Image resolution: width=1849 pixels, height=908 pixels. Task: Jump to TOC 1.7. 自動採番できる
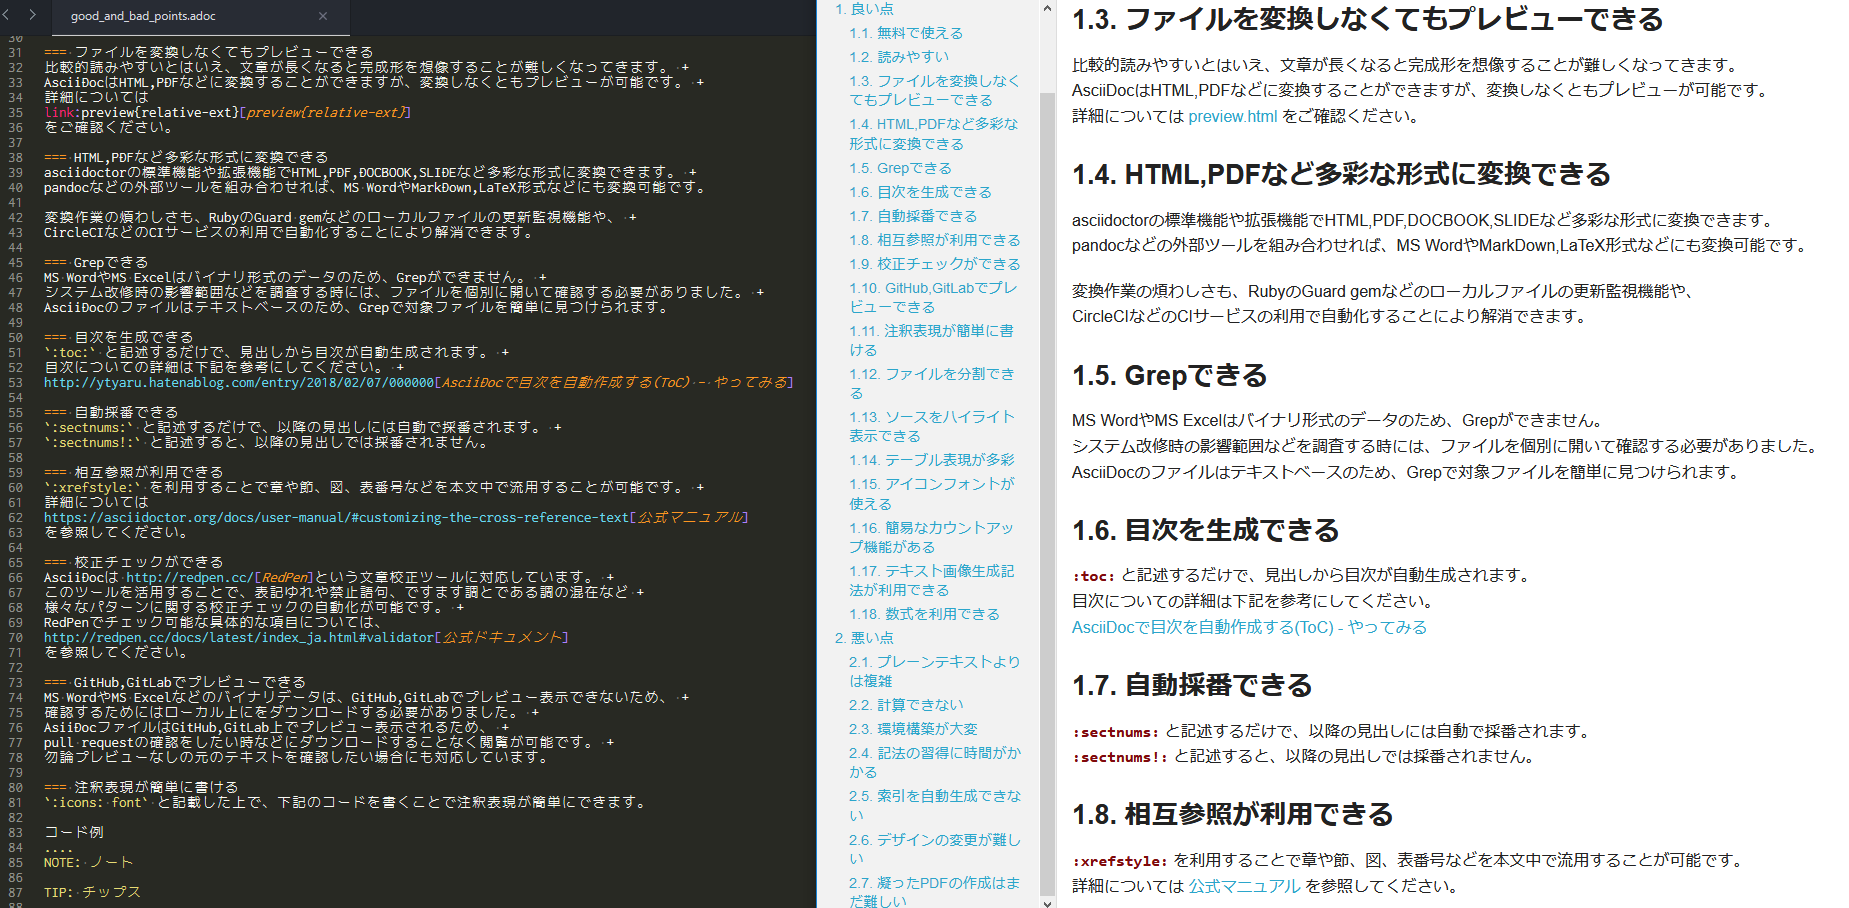(913, 216)
